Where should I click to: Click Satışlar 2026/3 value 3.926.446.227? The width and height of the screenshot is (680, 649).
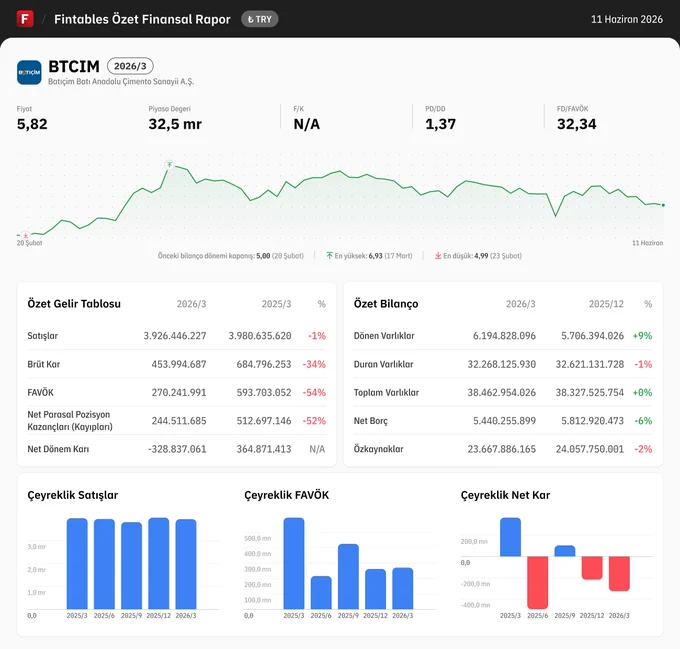tap(175, 336)
